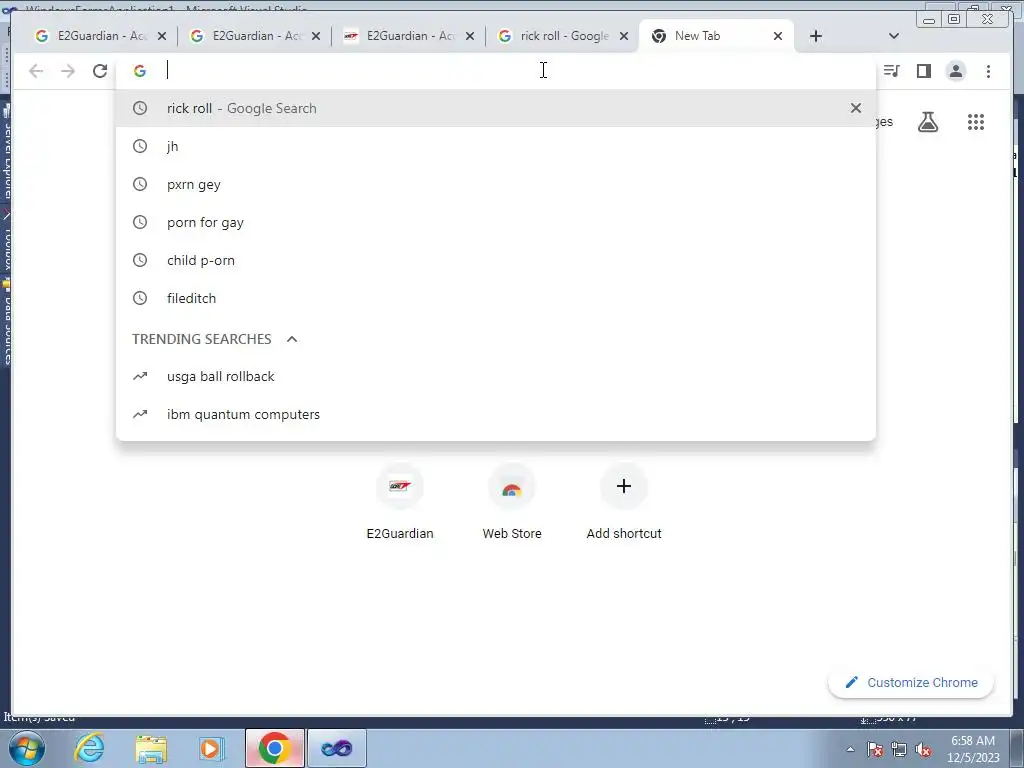Remove the rick roll suggestion with X
The image size is (1024, 768).
click(x=856, y=108)
